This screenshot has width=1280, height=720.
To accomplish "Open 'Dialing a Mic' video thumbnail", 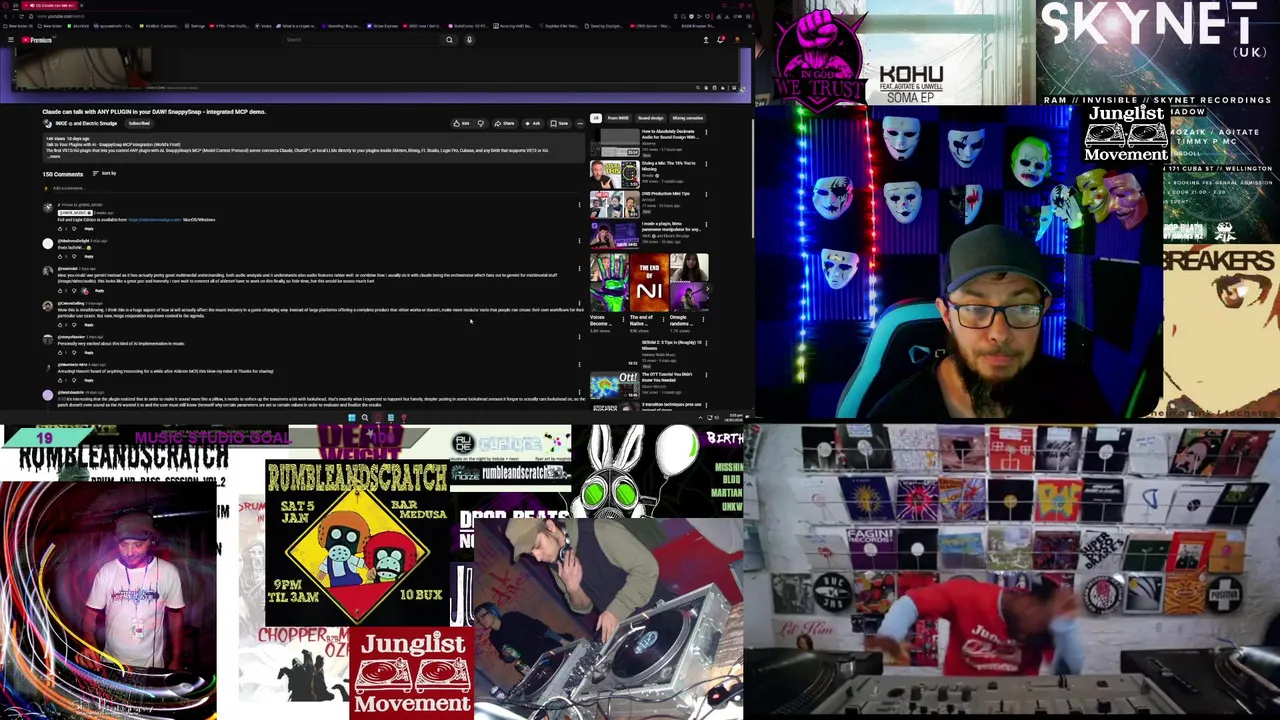I will coord(615,175).
